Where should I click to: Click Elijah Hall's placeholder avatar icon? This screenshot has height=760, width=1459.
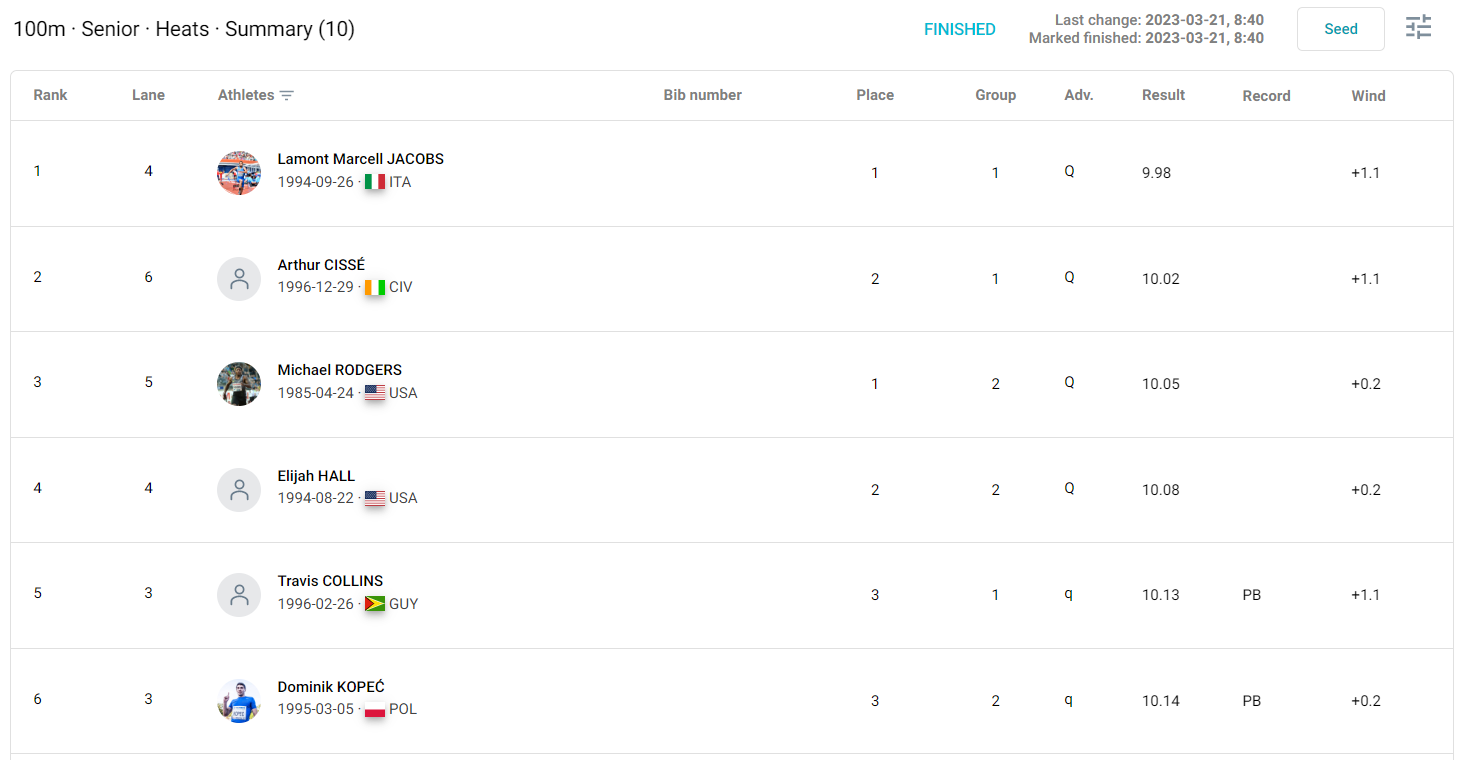239,489
